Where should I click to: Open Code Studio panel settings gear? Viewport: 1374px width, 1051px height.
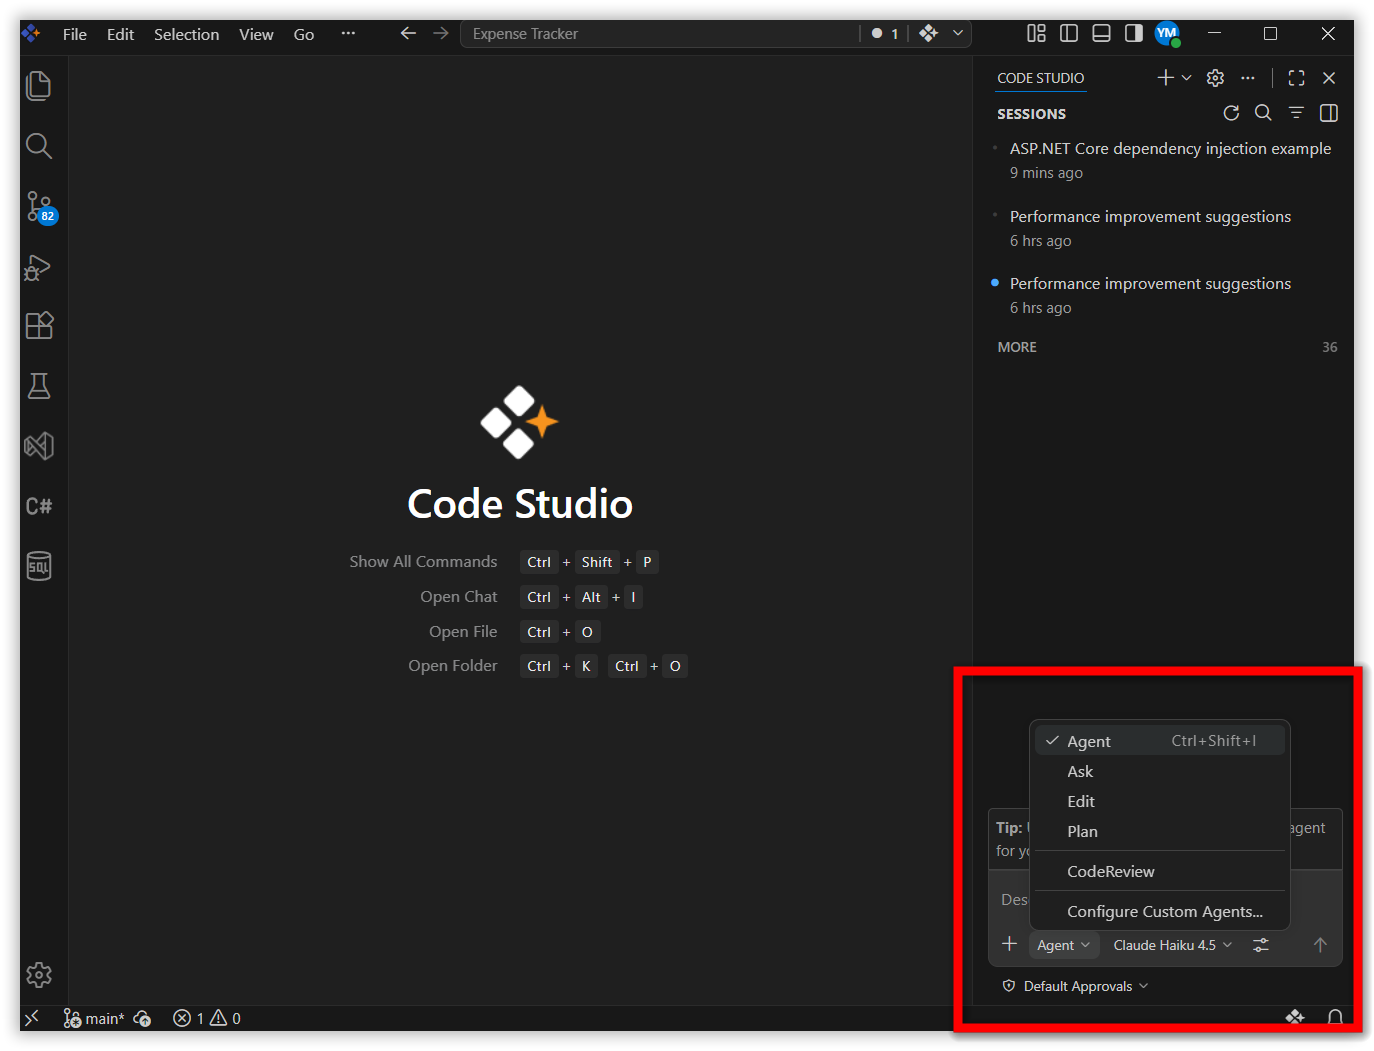point(1216,78)
